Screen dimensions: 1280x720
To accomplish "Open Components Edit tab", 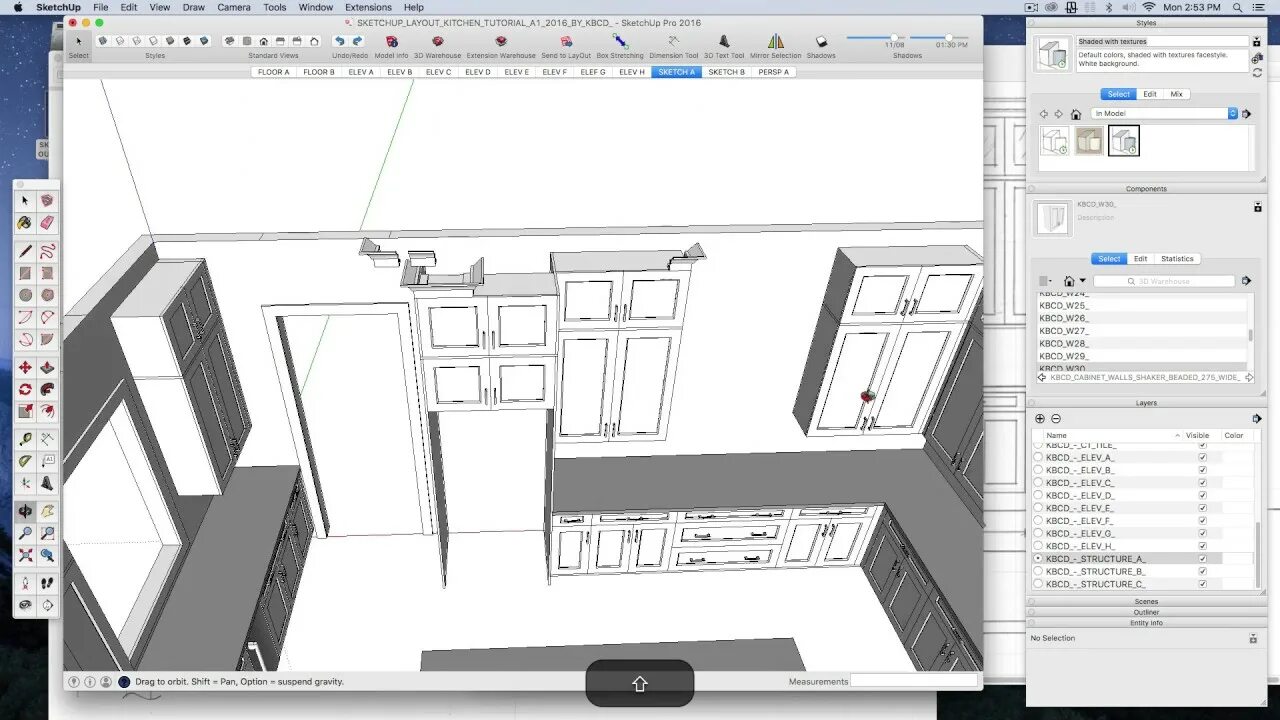I will 1140,259.
